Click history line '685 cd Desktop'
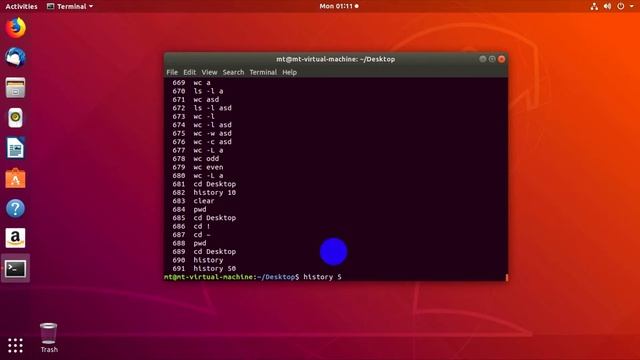Viewport: 640px width, 360px height. tap(204, 218)
